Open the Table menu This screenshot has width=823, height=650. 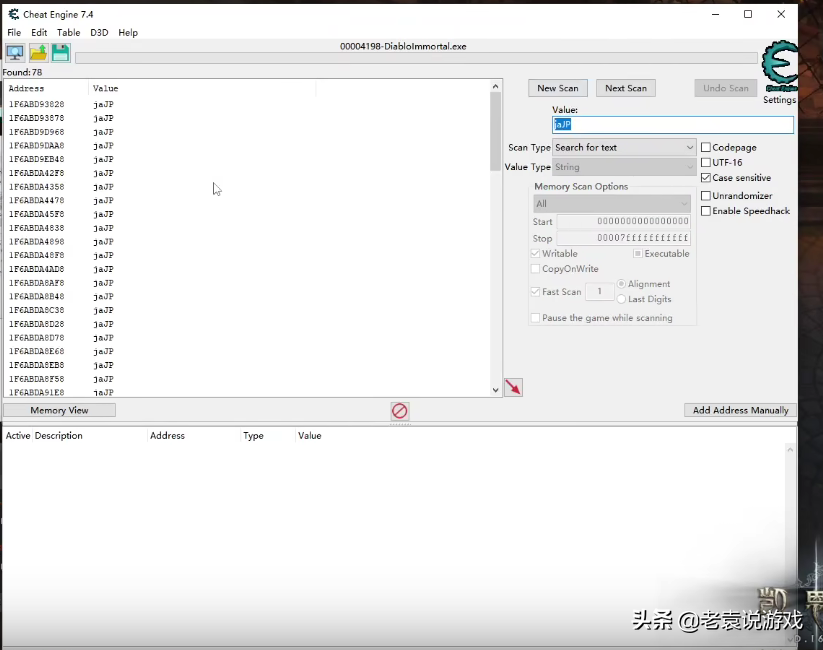[x=68, y=33]
